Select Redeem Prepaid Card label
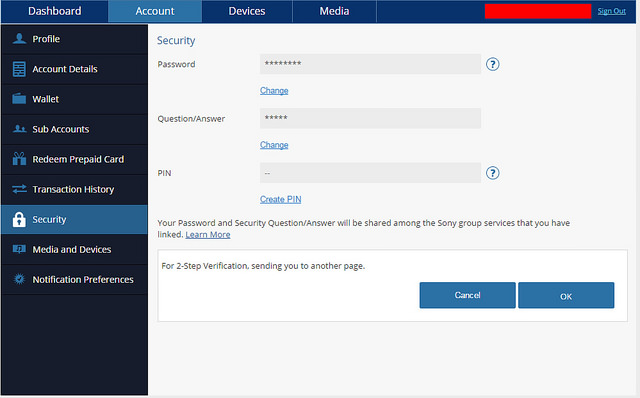The image size is (640, 398). click(78, 159)
